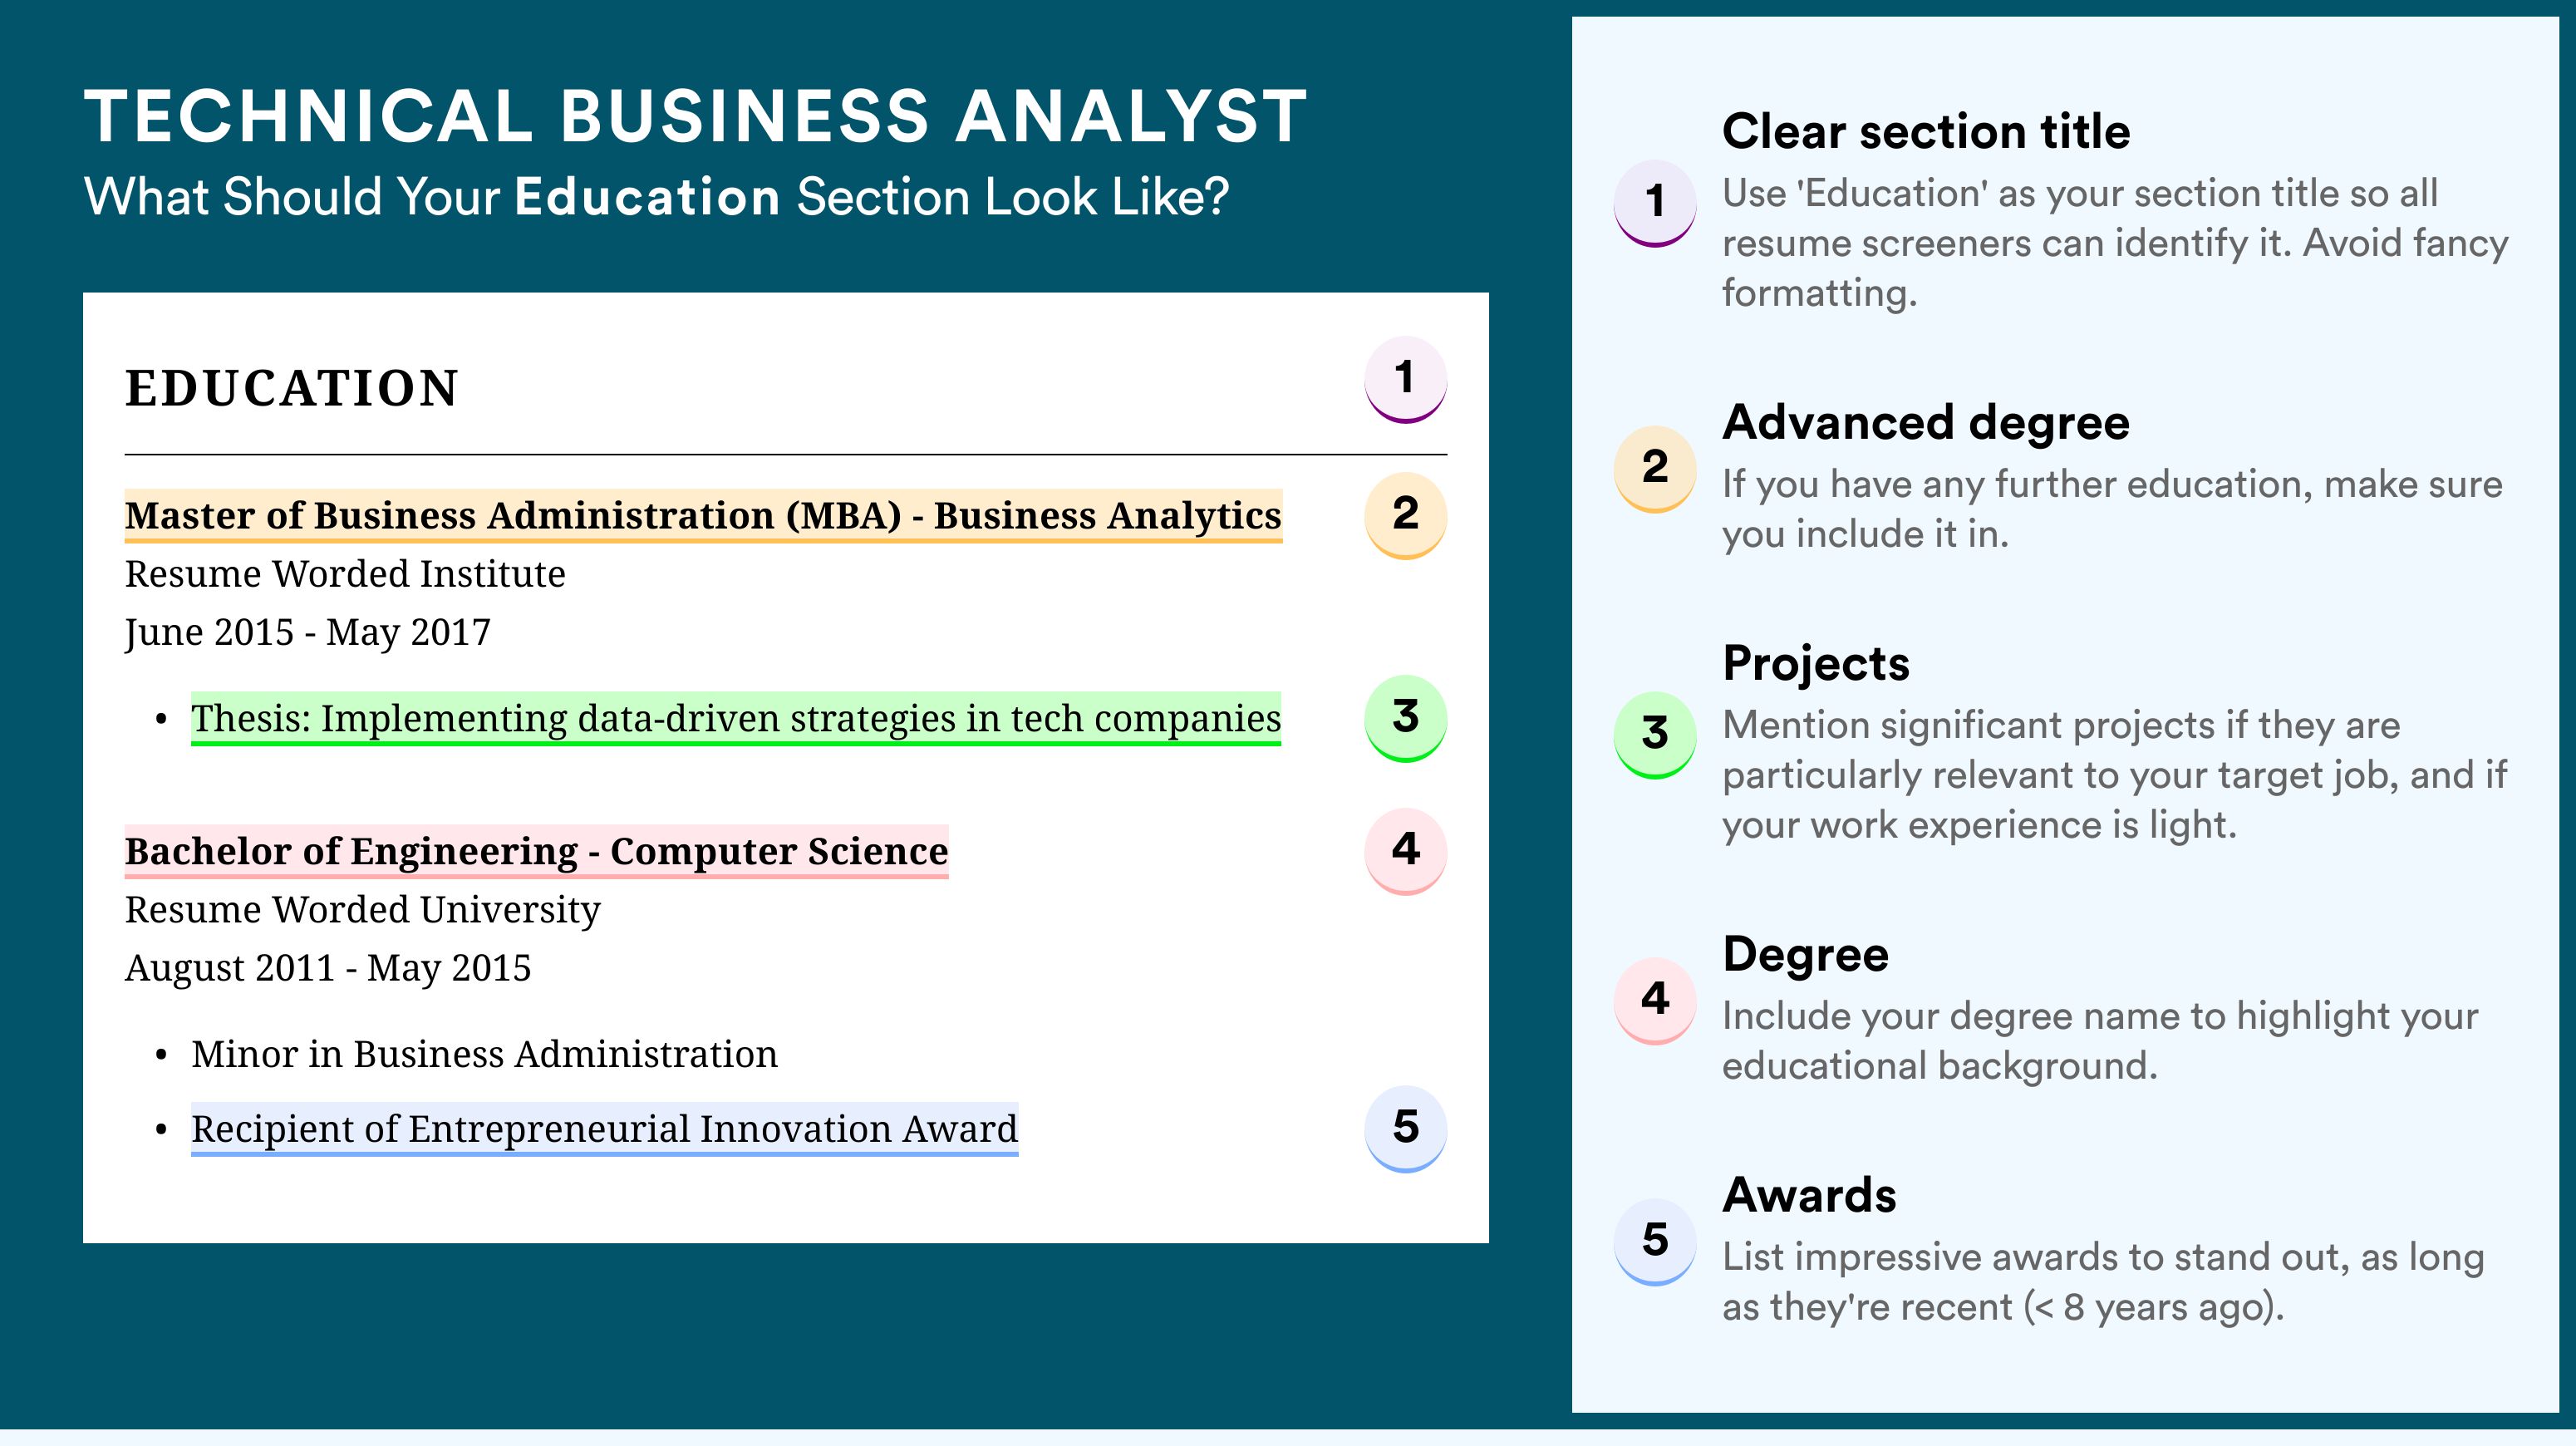Viewport: 2576px width, 1446px height.
Task: Click the green 3 badge next to Projects
Action: [1655, 735]
